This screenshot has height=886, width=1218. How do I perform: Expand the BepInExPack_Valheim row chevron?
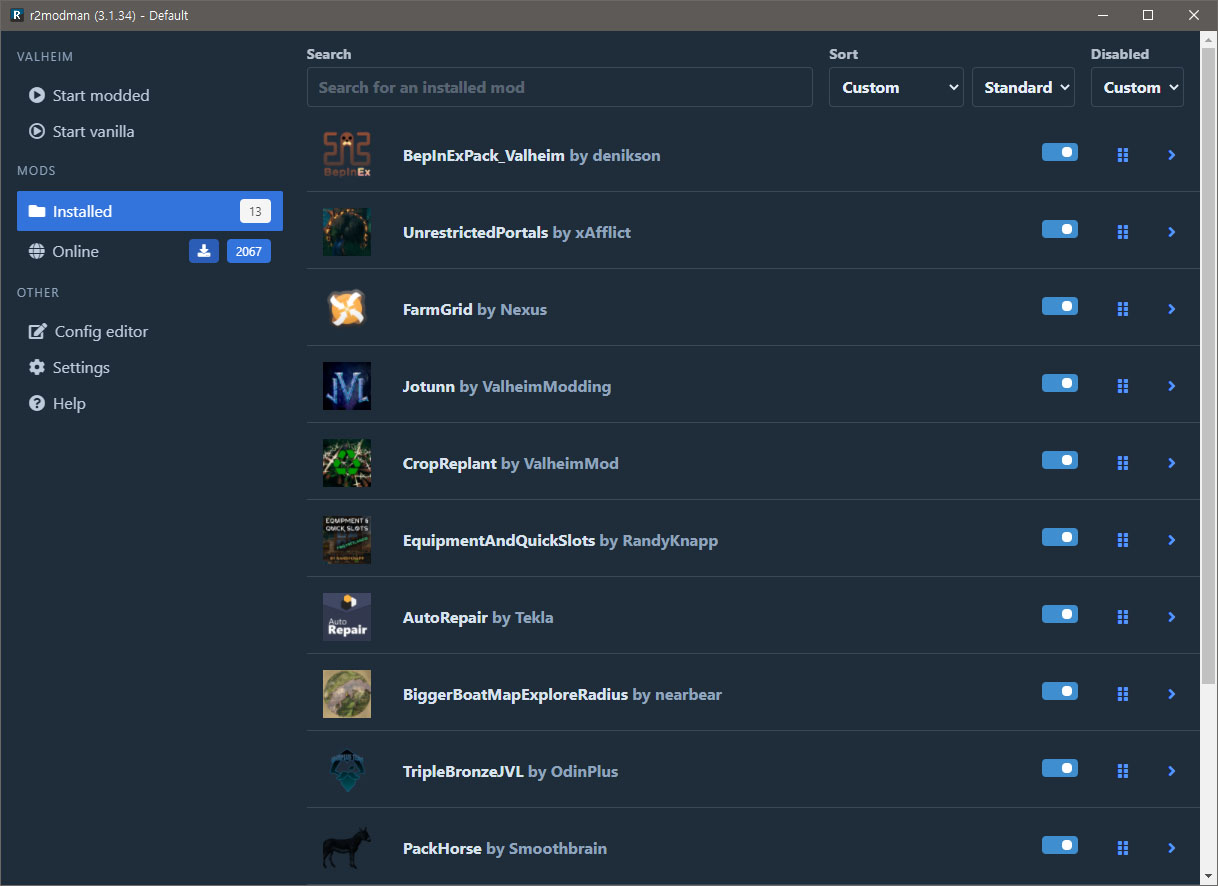coord(1171,155)
